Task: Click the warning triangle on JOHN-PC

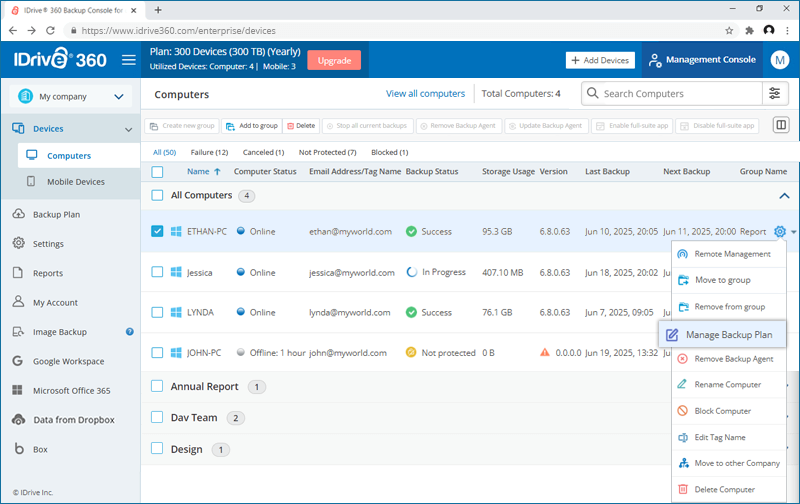Action: [x=545, y=352]
